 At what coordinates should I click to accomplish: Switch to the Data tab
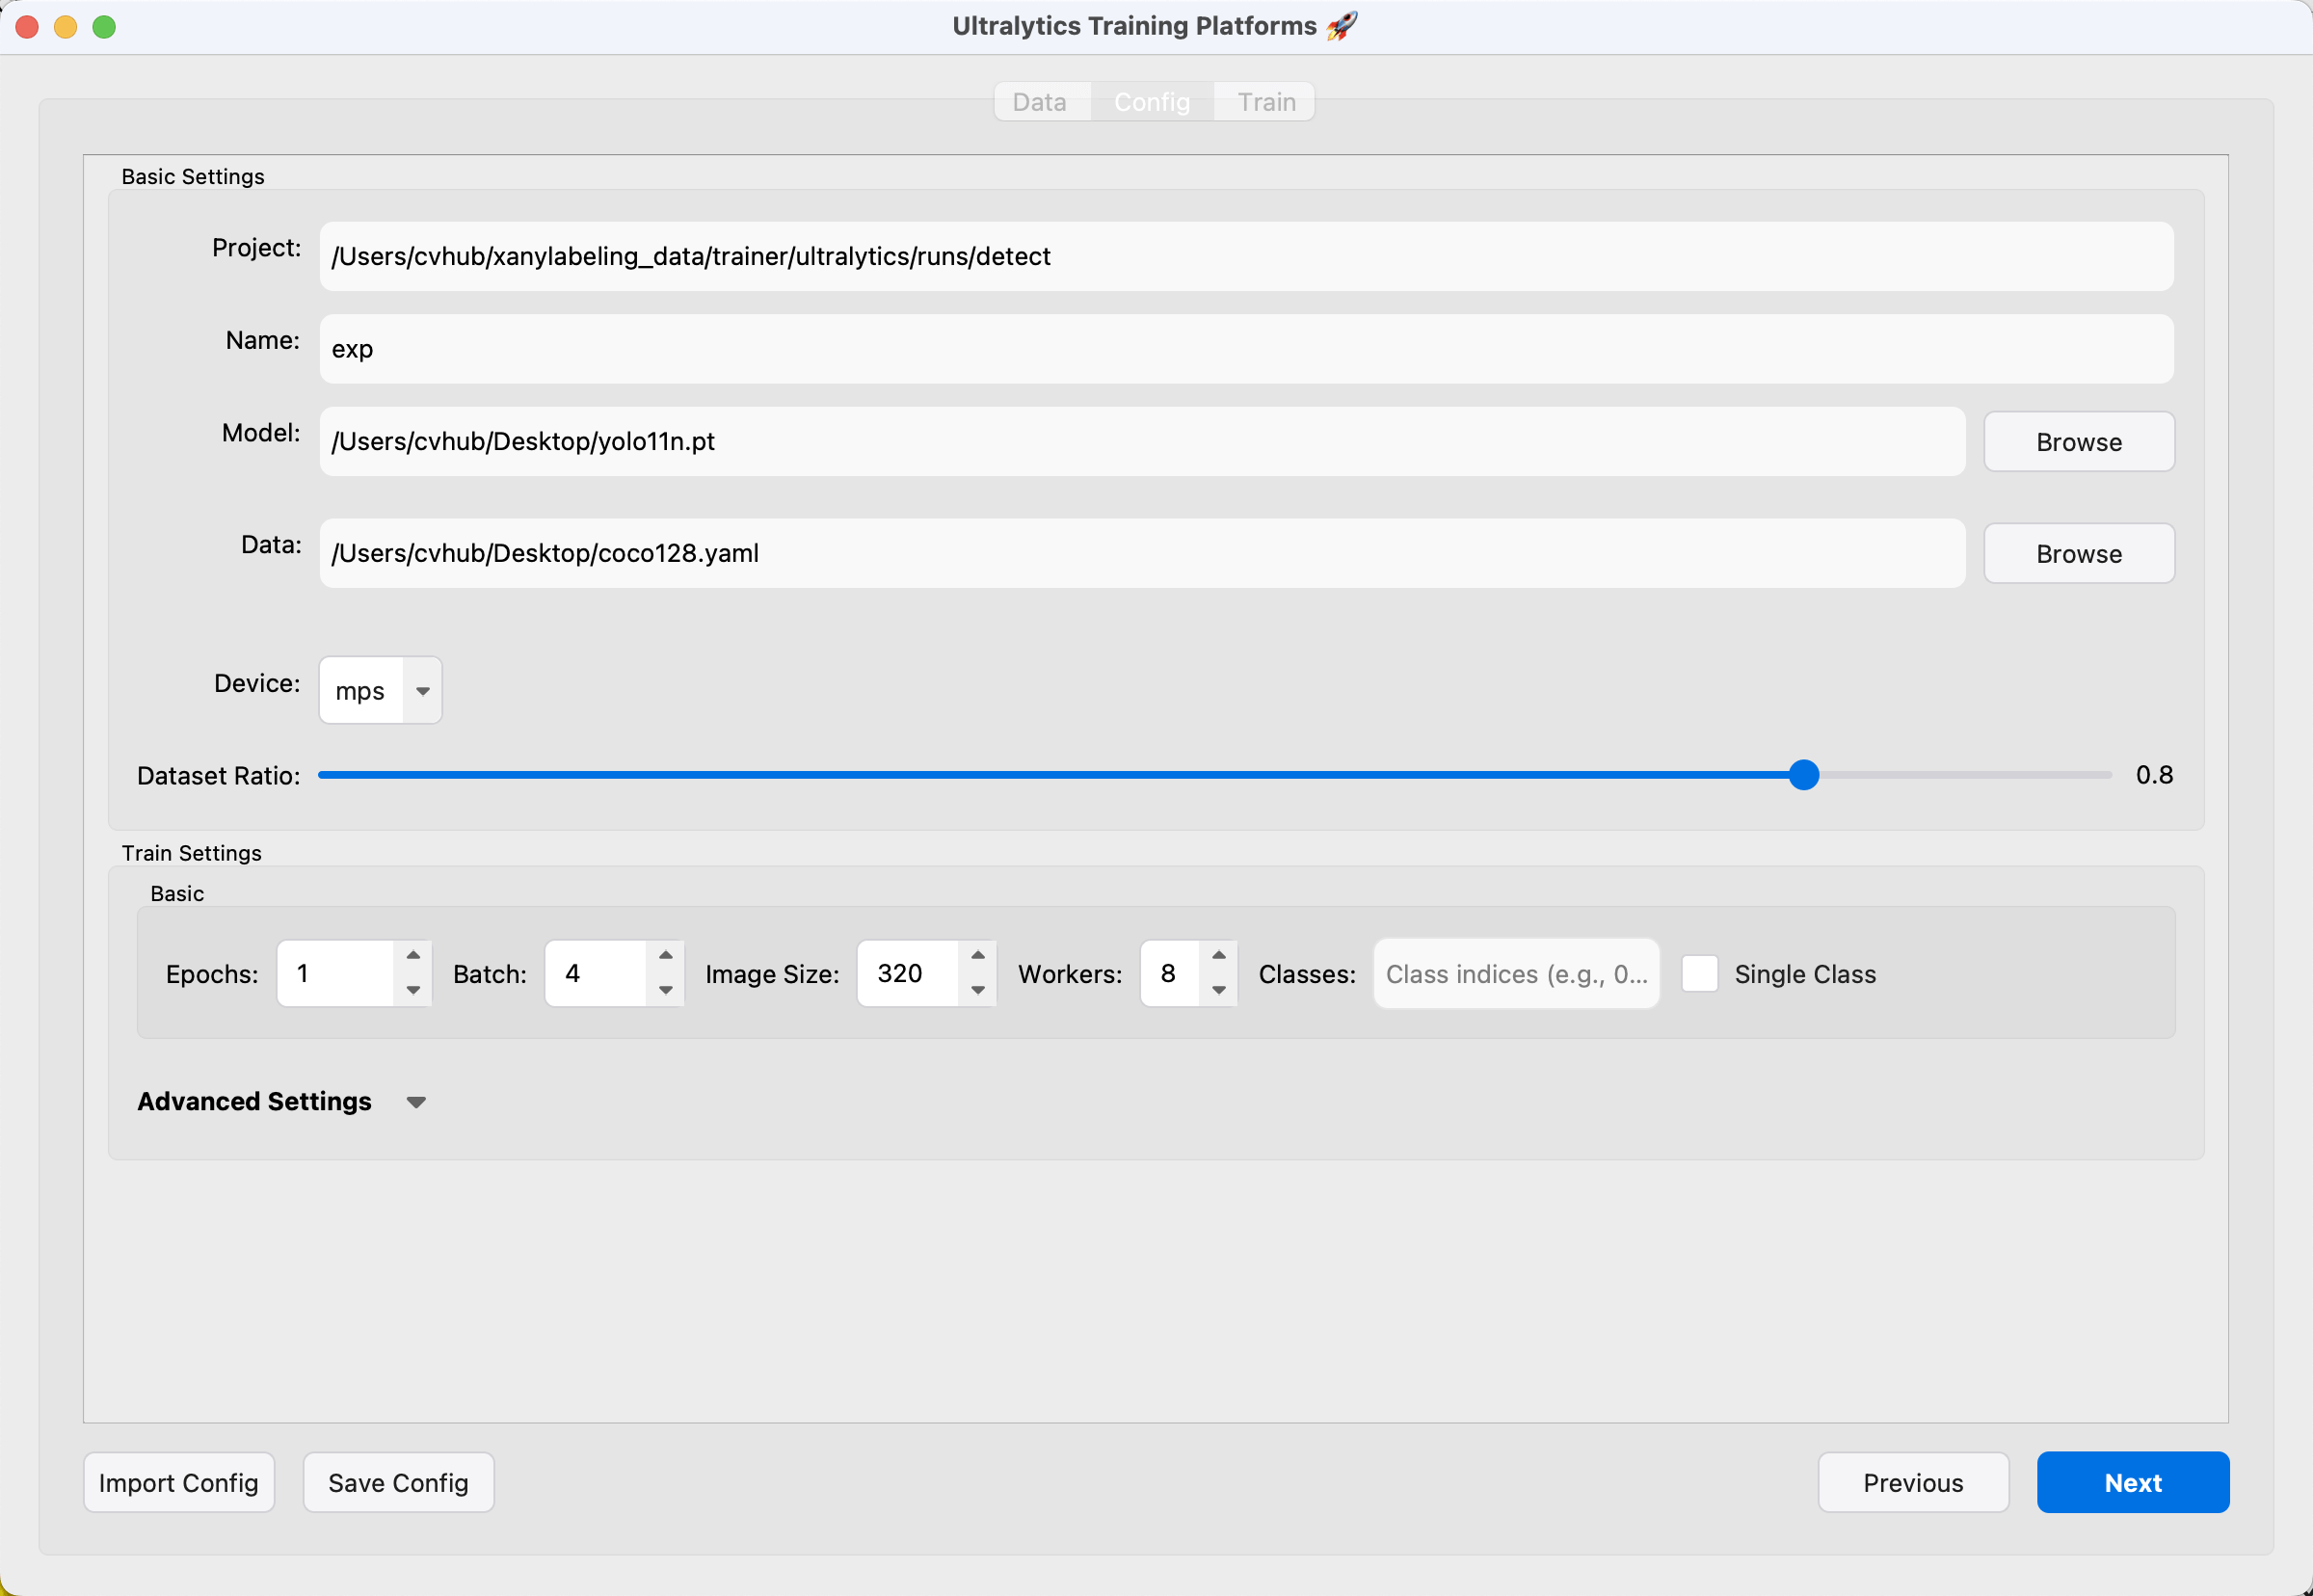pos(1040,102)
